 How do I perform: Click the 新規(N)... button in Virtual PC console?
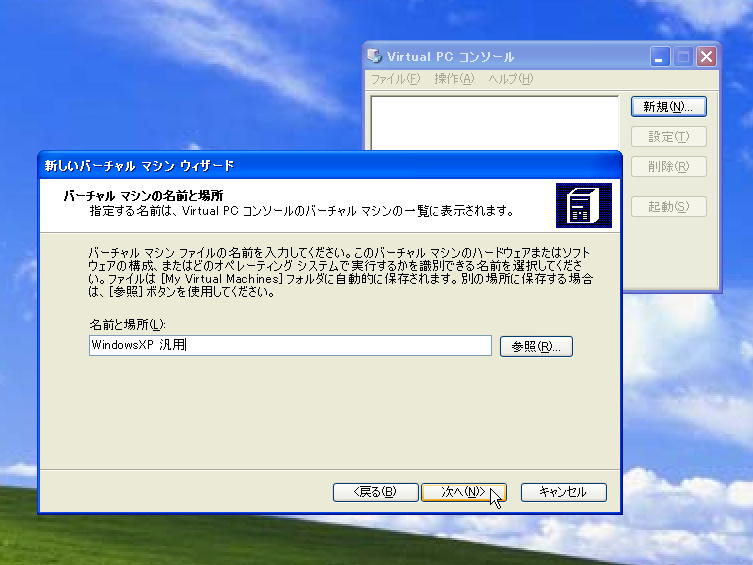668,107
